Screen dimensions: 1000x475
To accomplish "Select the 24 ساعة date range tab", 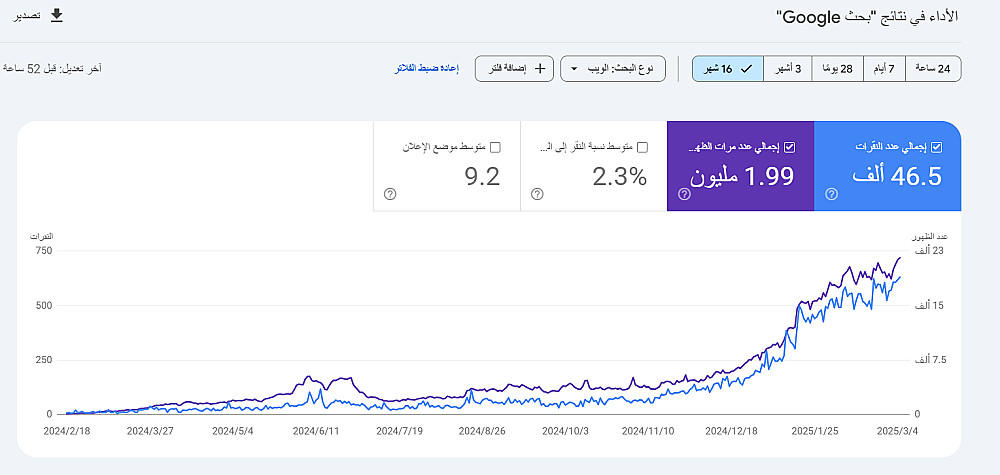I will click(x=932, y=69).
